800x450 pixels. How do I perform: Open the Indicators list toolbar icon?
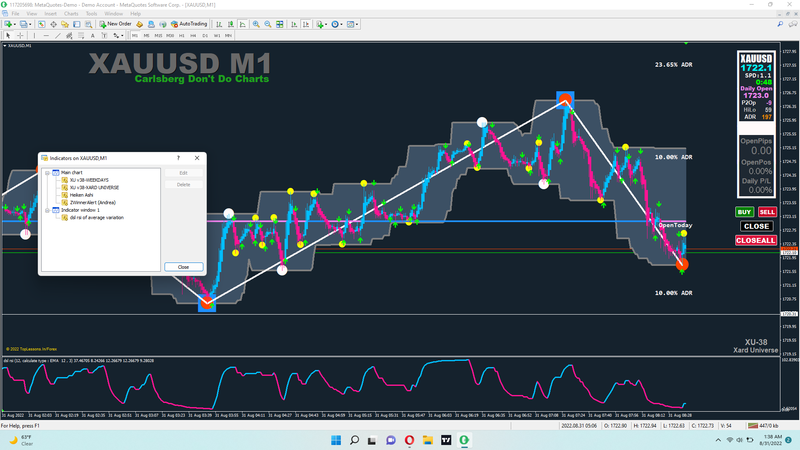(320, 24)
